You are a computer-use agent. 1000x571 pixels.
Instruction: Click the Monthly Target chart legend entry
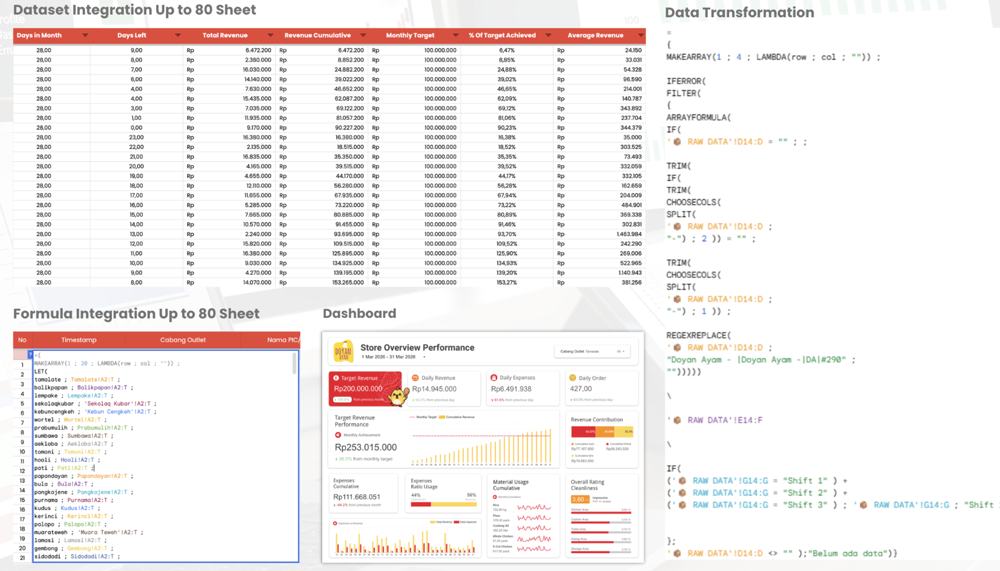pos(424,417)
